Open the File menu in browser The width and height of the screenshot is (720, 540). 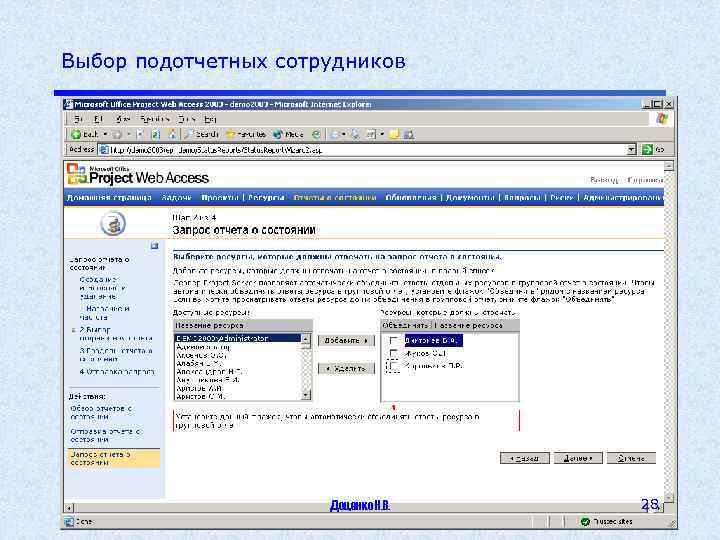coord(79,119)
